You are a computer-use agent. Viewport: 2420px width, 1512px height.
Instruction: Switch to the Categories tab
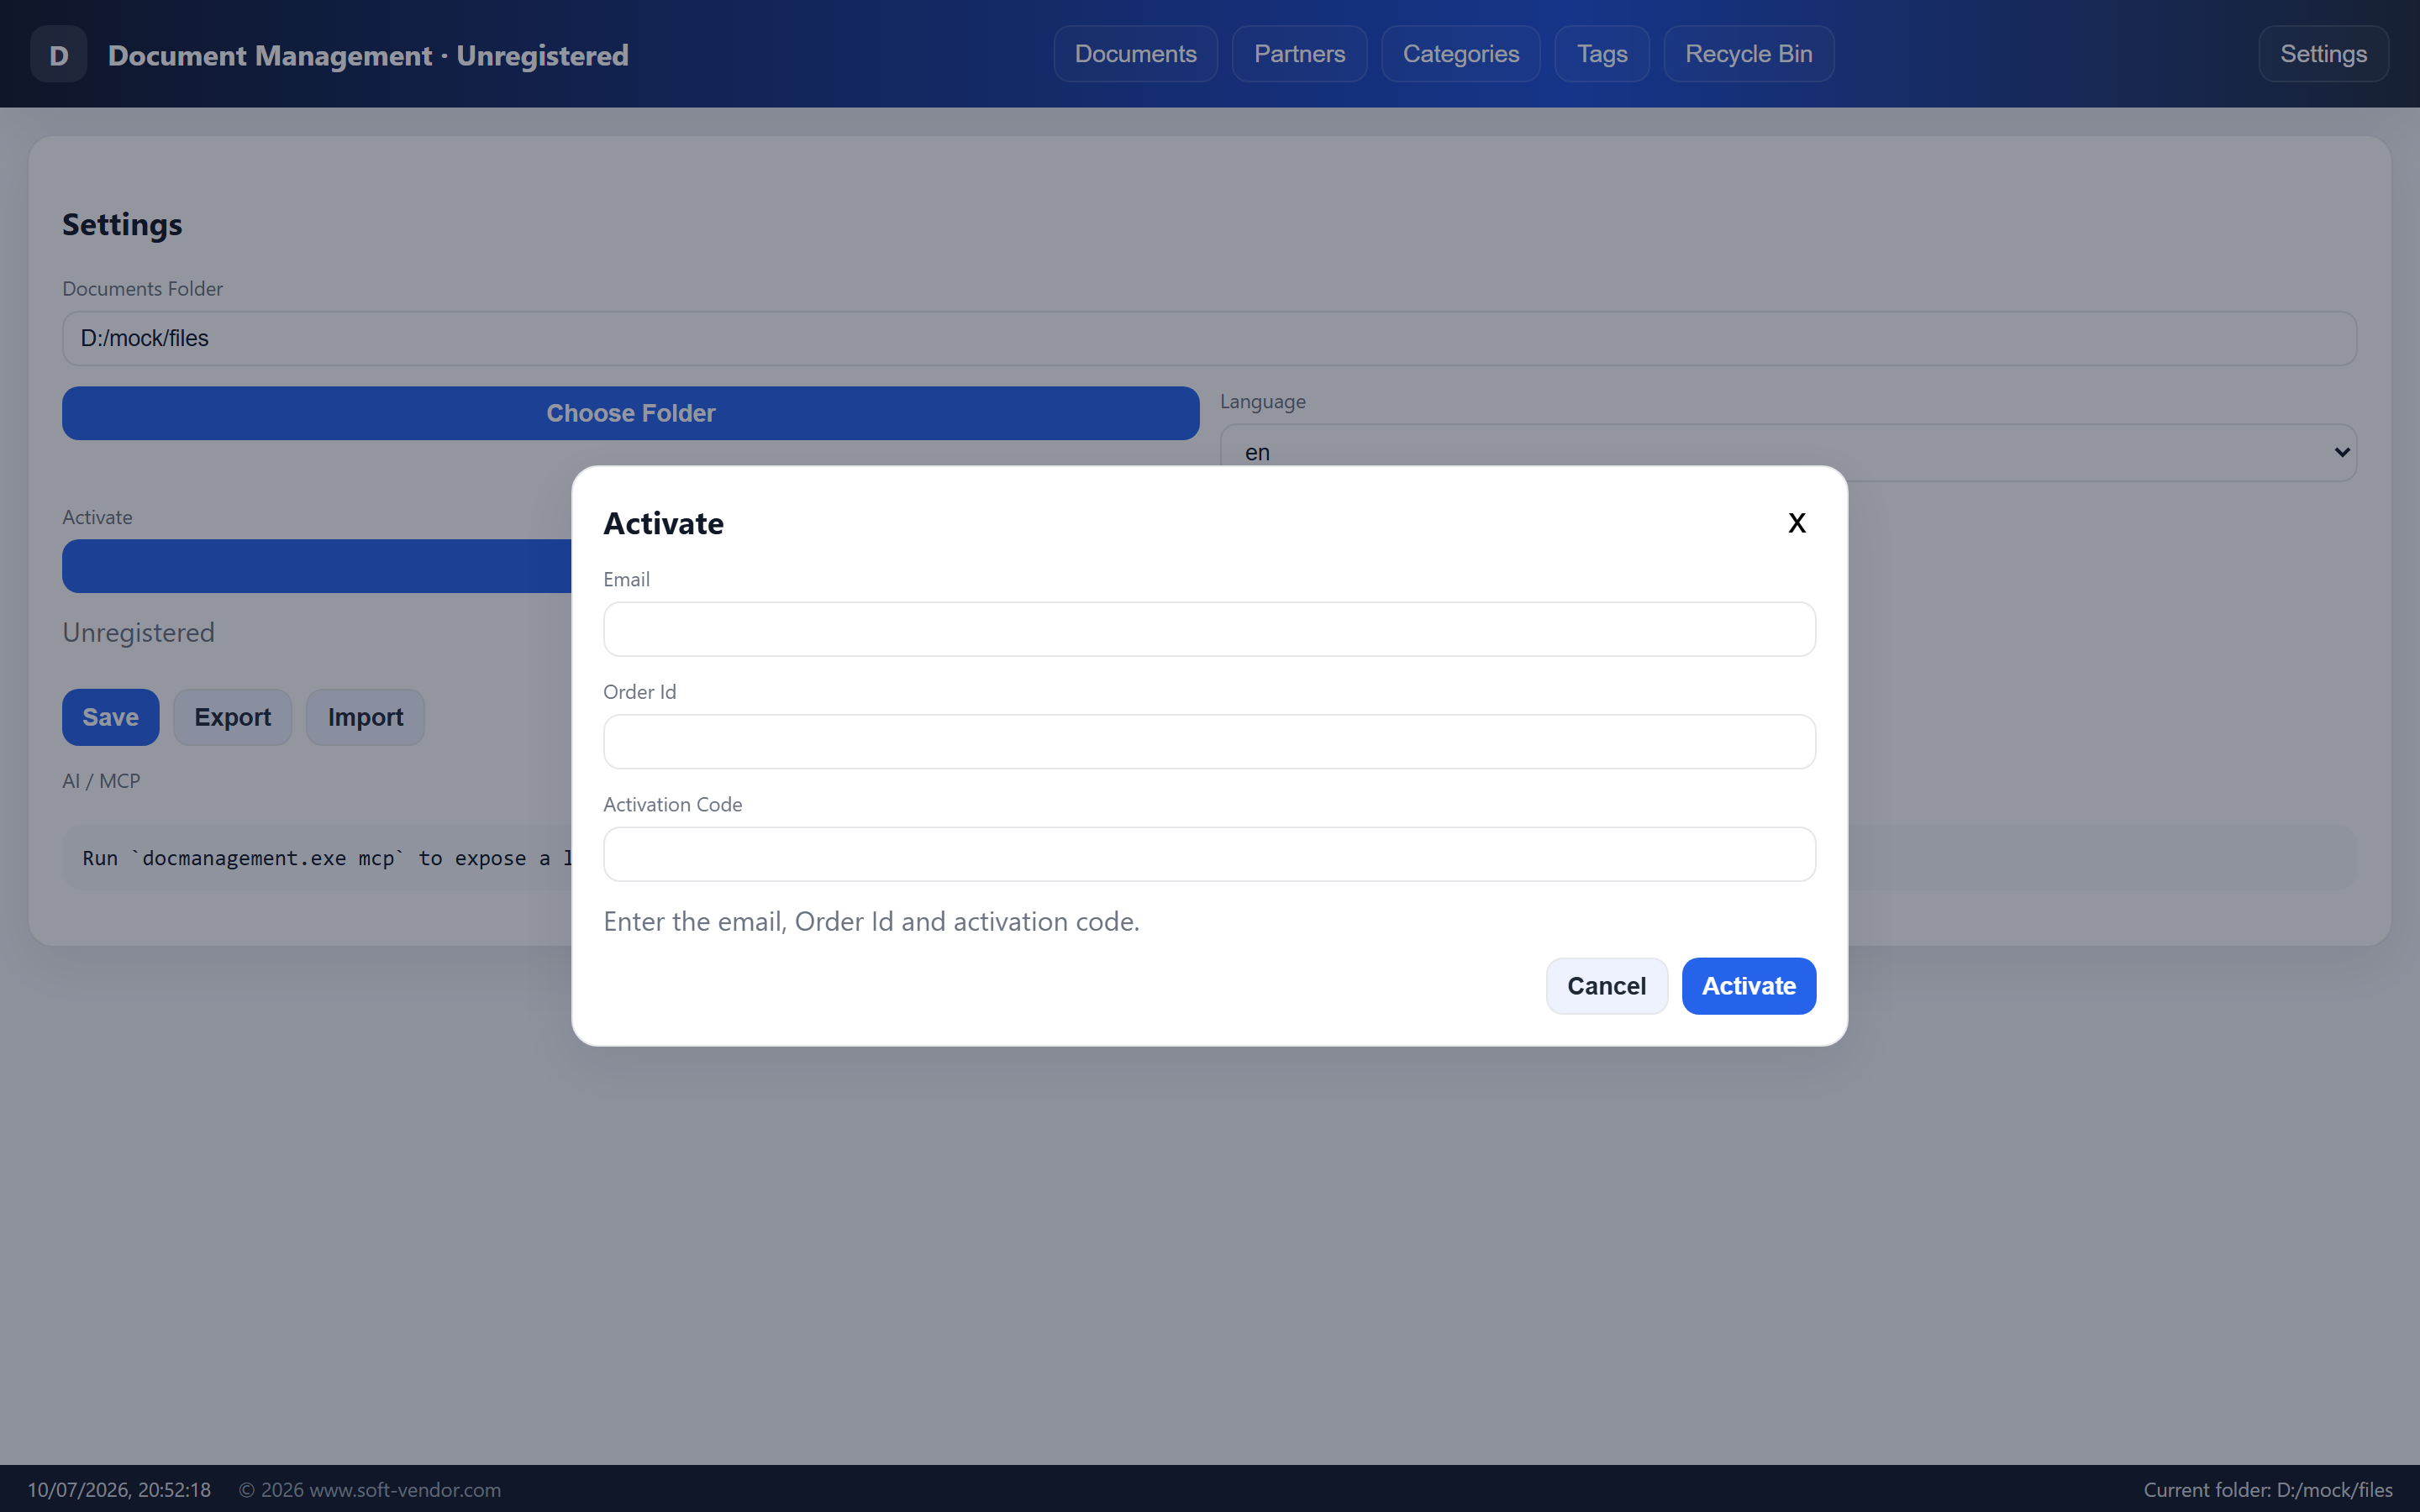(1461, 54)
